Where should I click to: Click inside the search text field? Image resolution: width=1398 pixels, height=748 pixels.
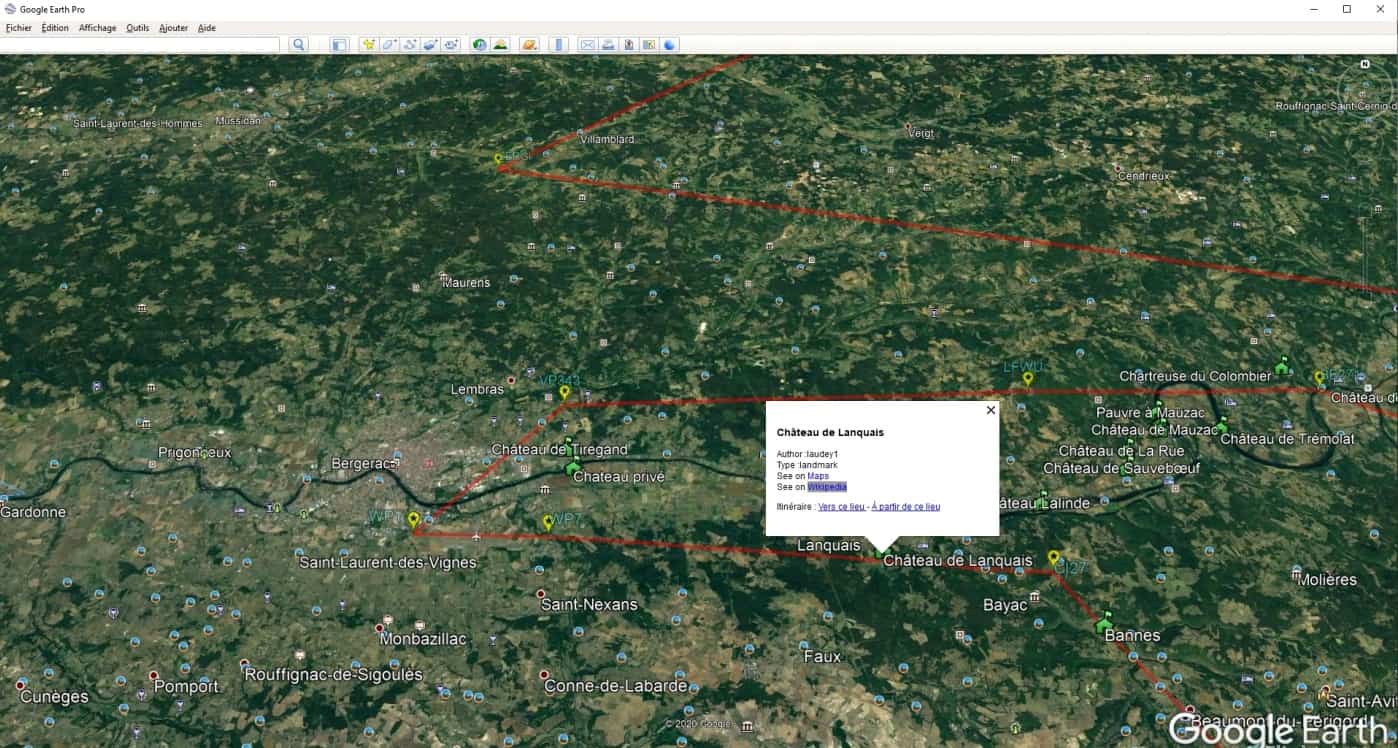[140, 45]
